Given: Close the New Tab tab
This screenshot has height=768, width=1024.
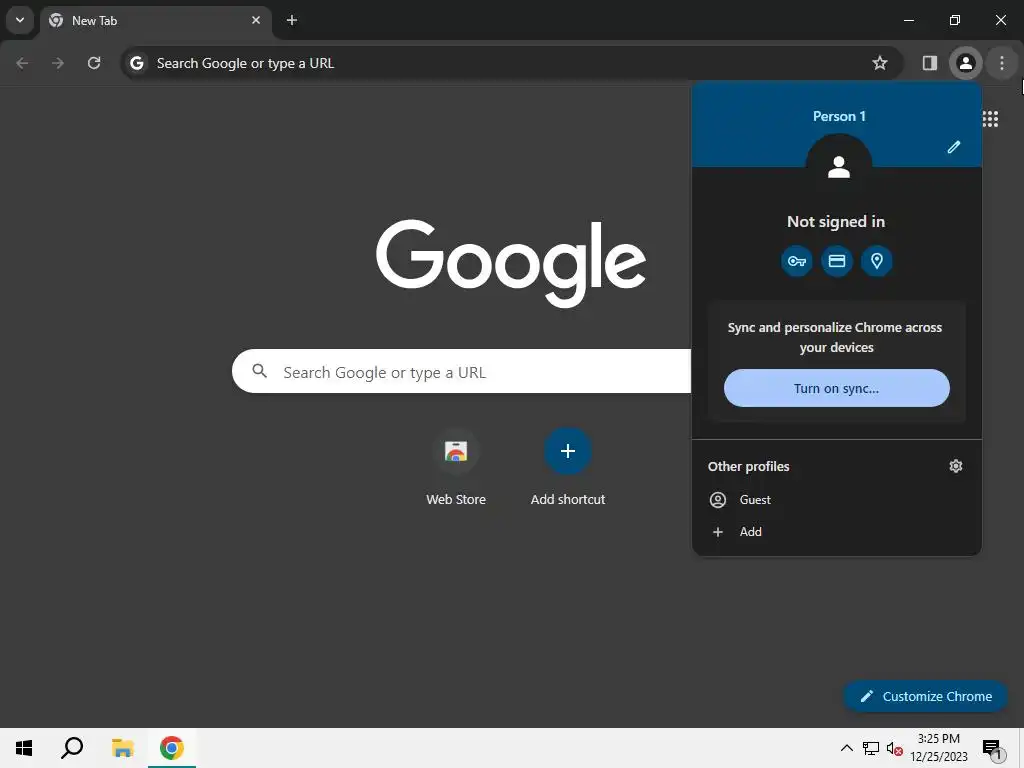Looking at the screenshot, I should 256,20.
